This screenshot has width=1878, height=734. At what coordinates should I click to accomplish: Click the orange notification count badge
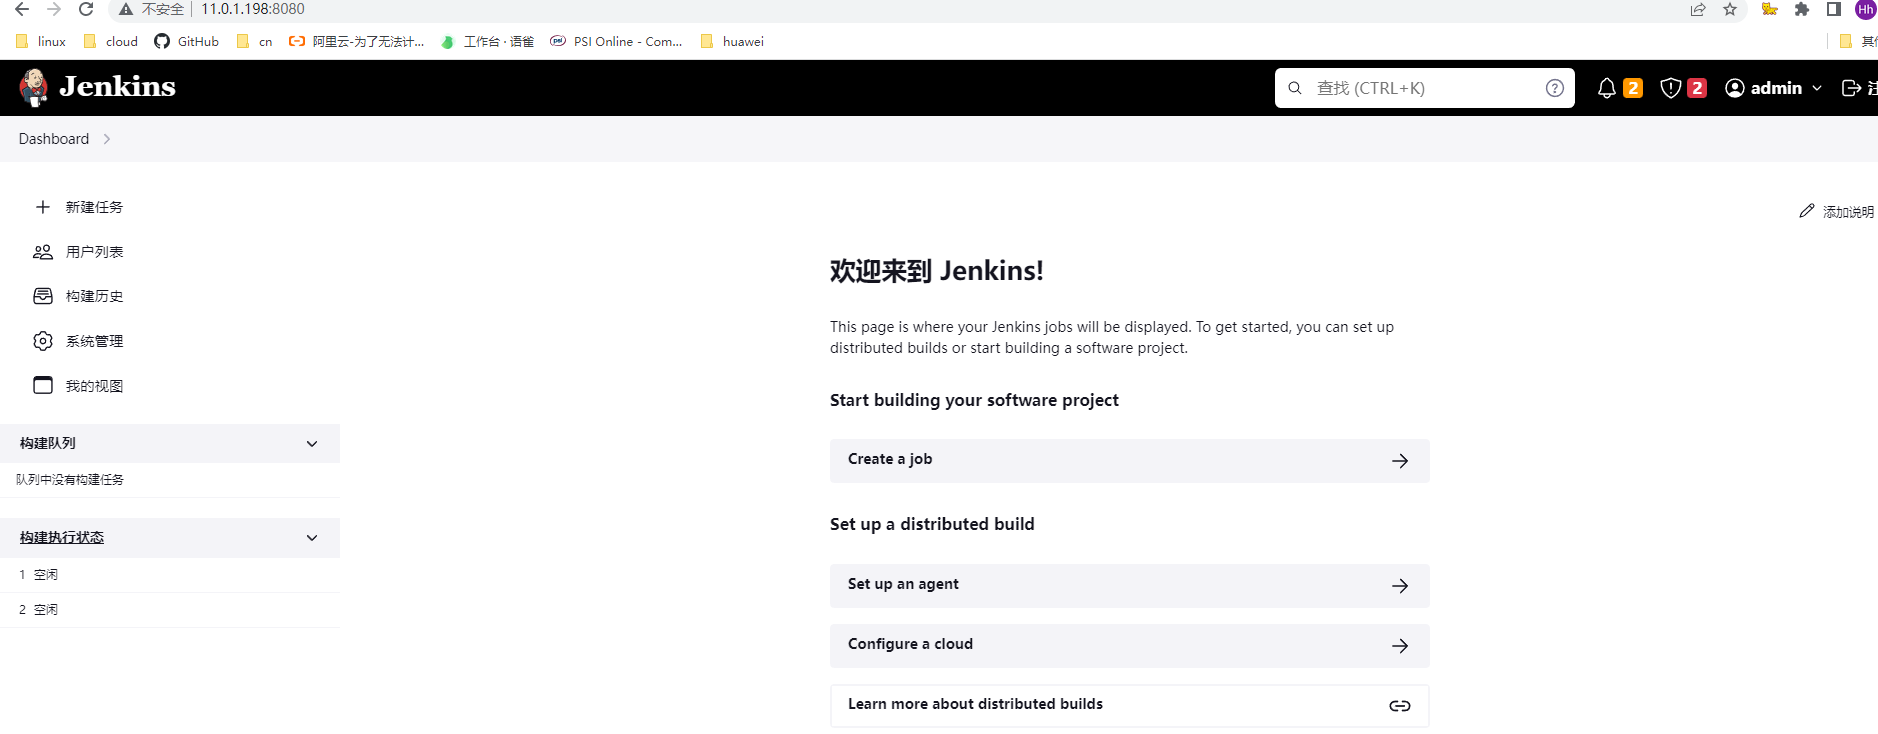tap(1633, 88)
